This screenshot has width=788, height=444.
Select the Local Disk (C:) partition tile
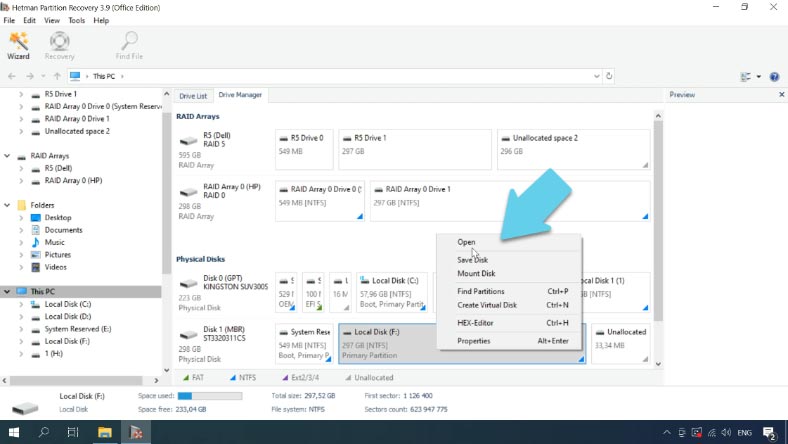click(392, 292)
